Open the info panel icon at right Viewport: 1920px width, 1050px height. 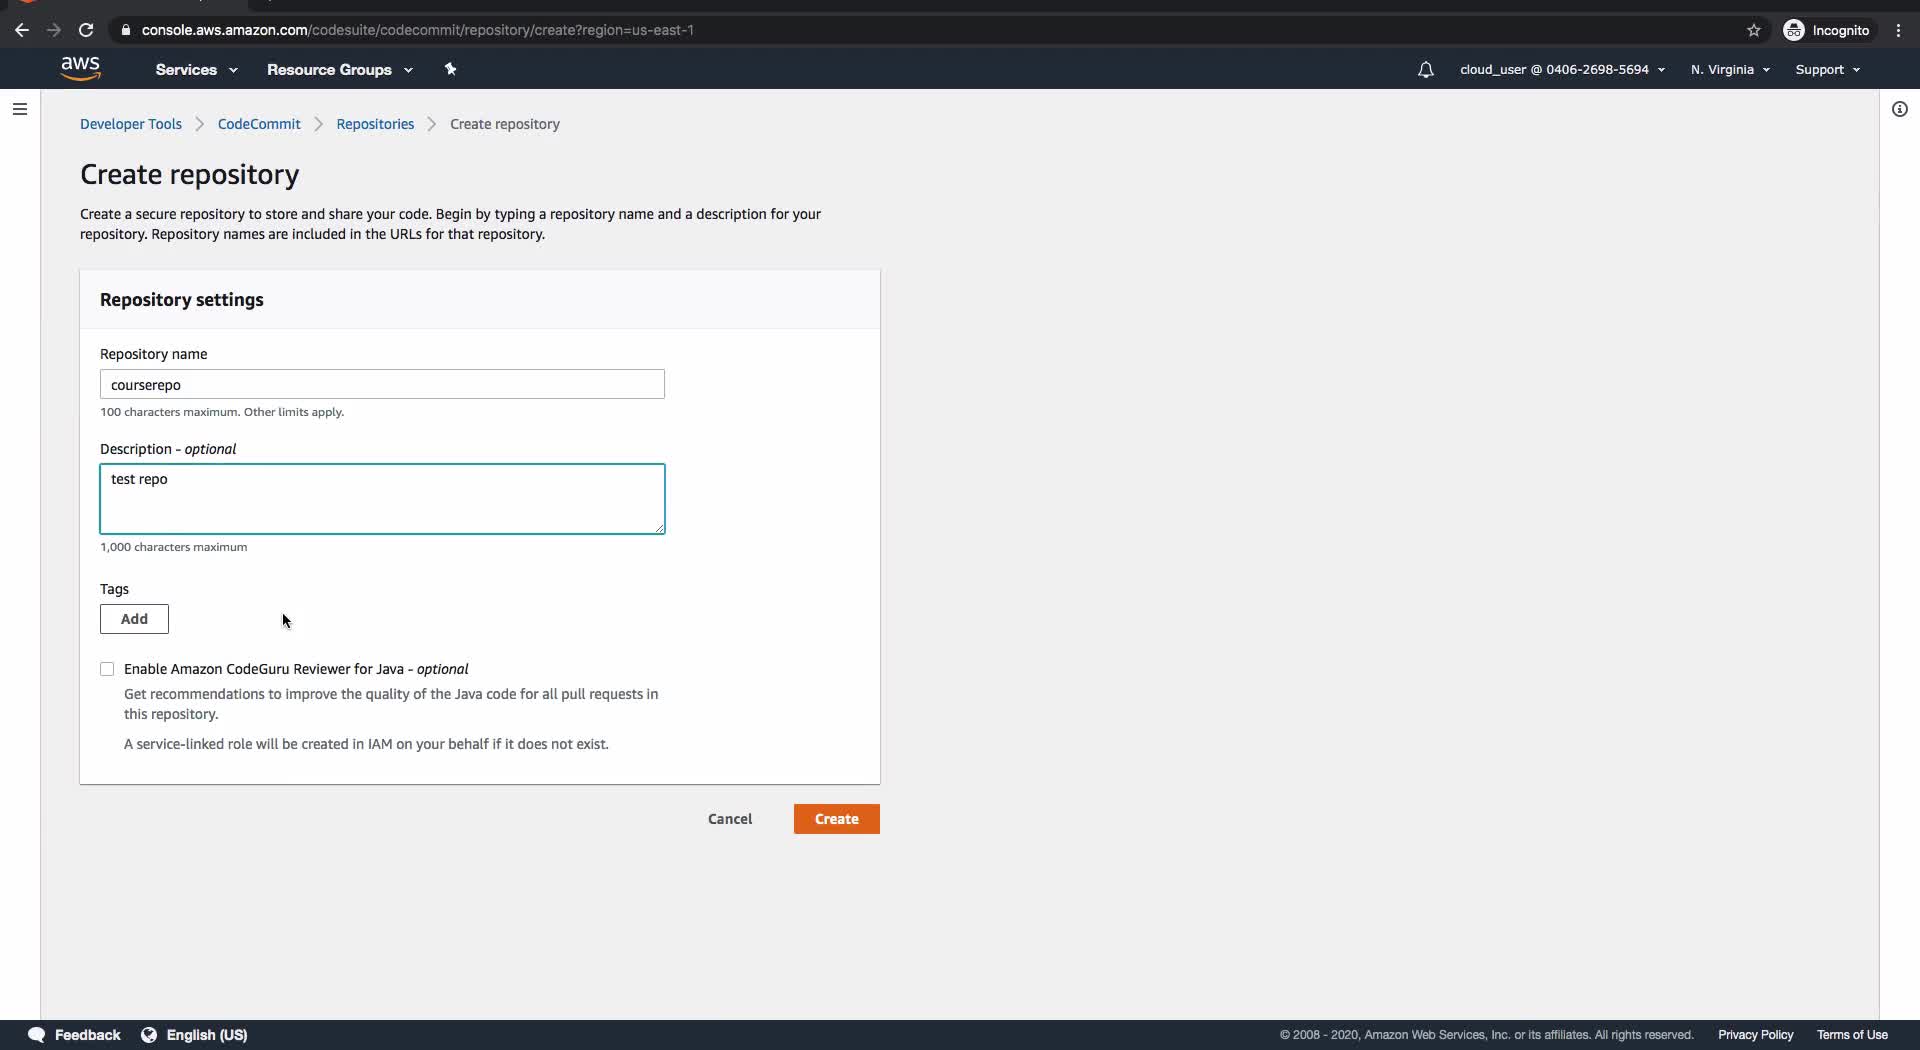pos(1900,109)
